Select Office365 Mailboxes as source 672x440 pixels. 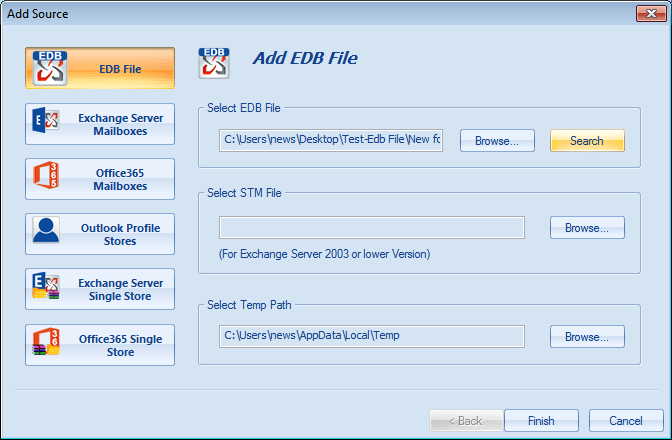click(x=100, y=179)
